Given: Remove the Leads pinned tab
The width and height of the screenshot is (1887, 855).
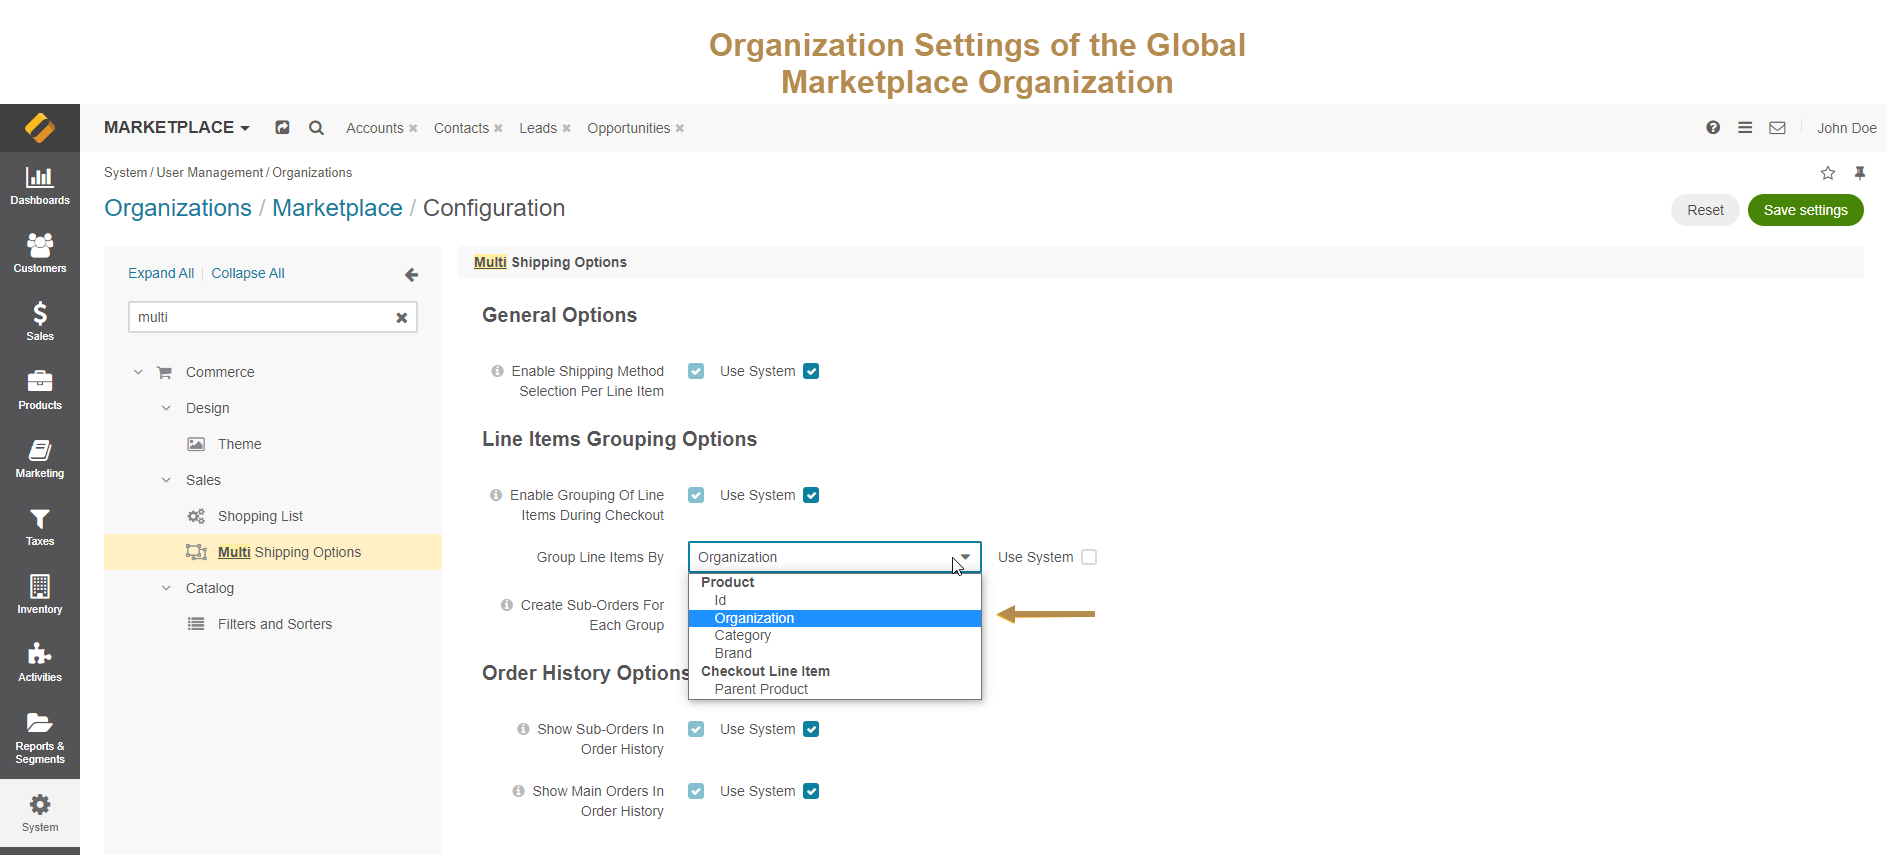Looking at the screenshot, I should (x=566, y=128).
